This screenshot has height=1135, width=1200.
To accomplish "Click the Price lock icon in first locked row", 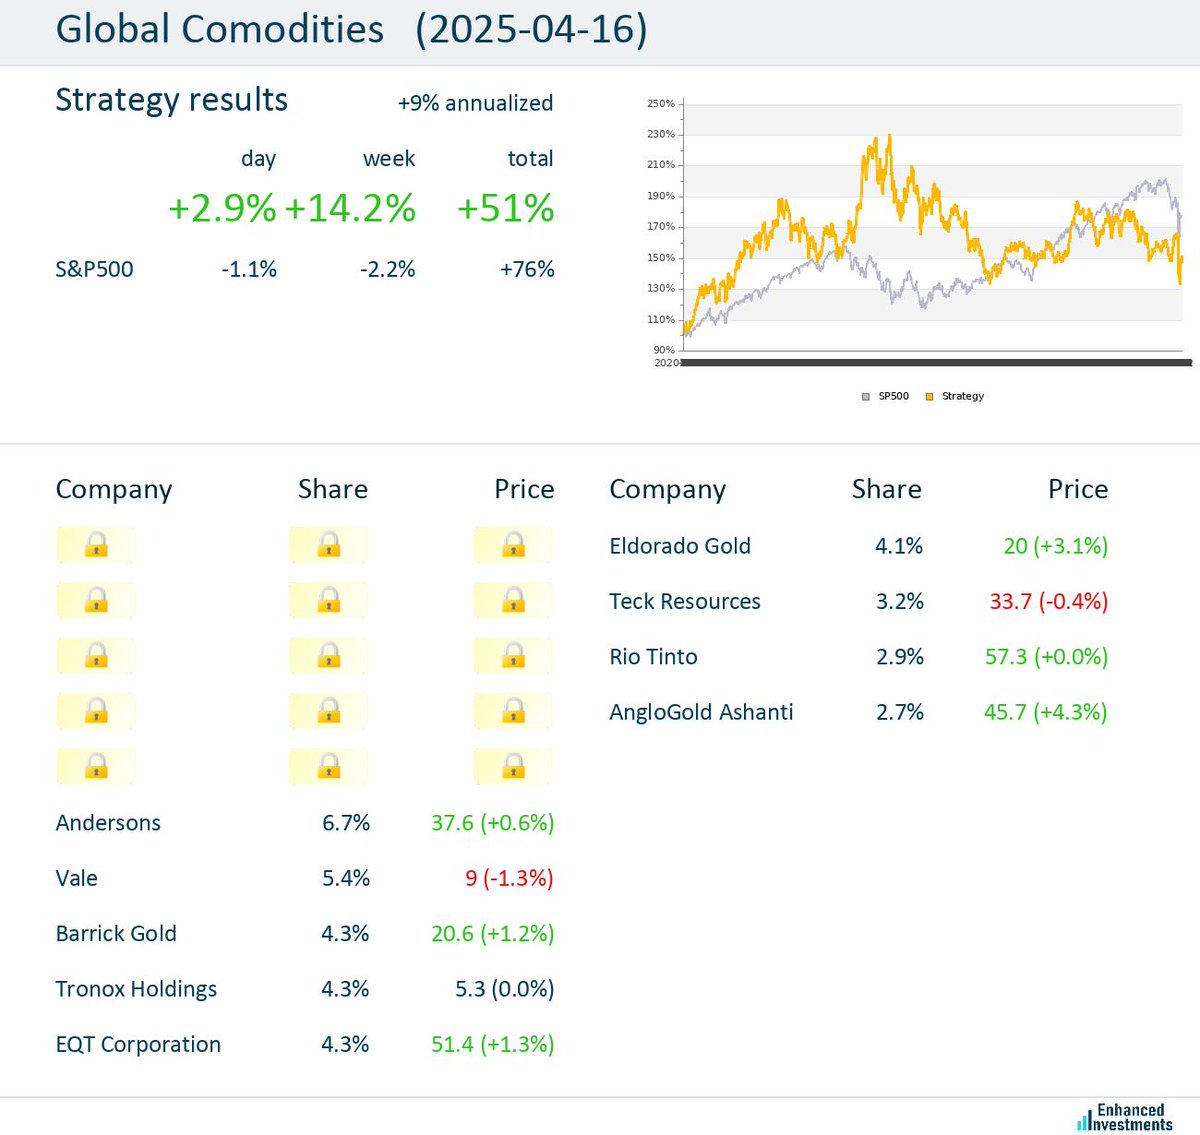I will click(513, 545).
